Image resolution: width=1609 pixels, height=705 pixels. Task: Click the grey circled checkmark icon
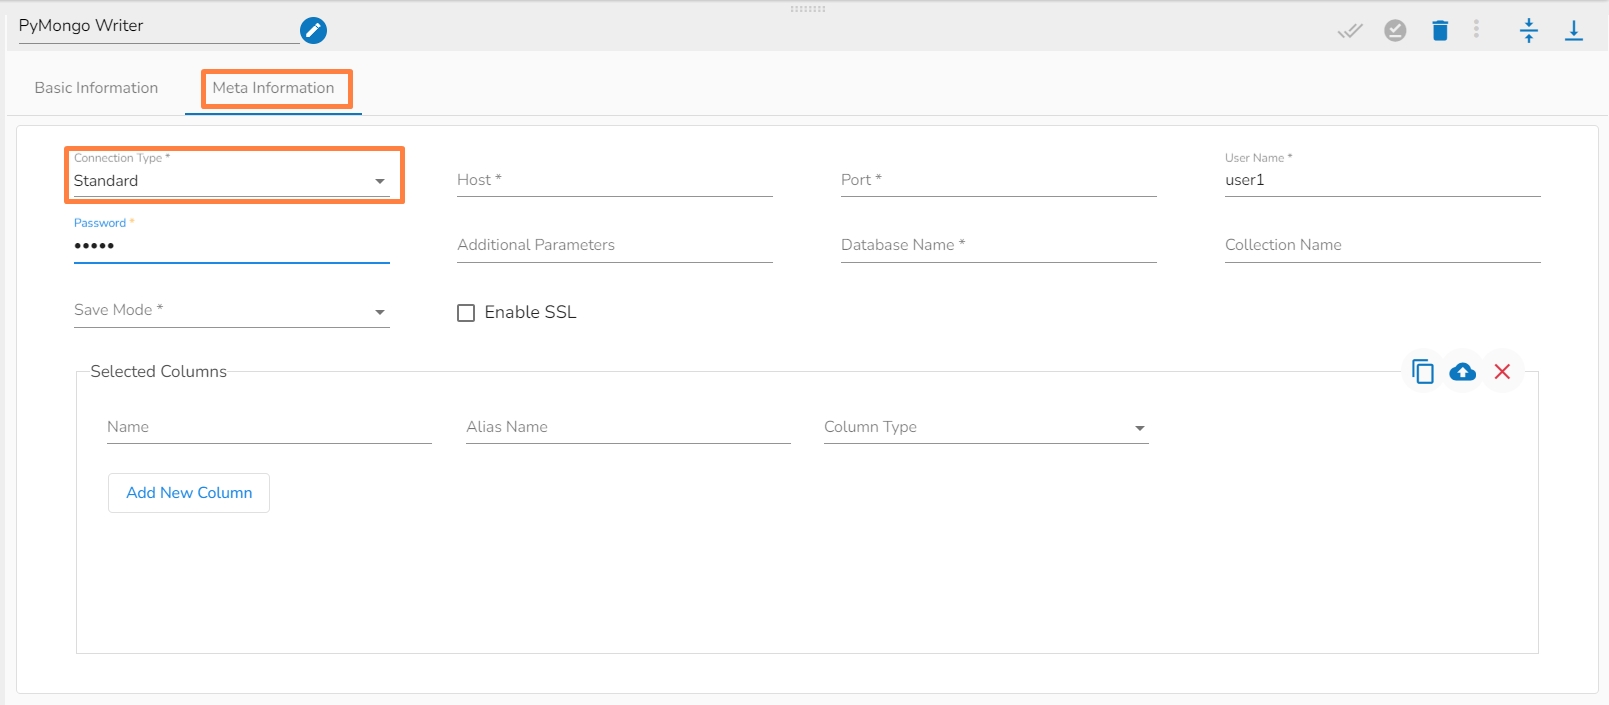pos(1395,31)
